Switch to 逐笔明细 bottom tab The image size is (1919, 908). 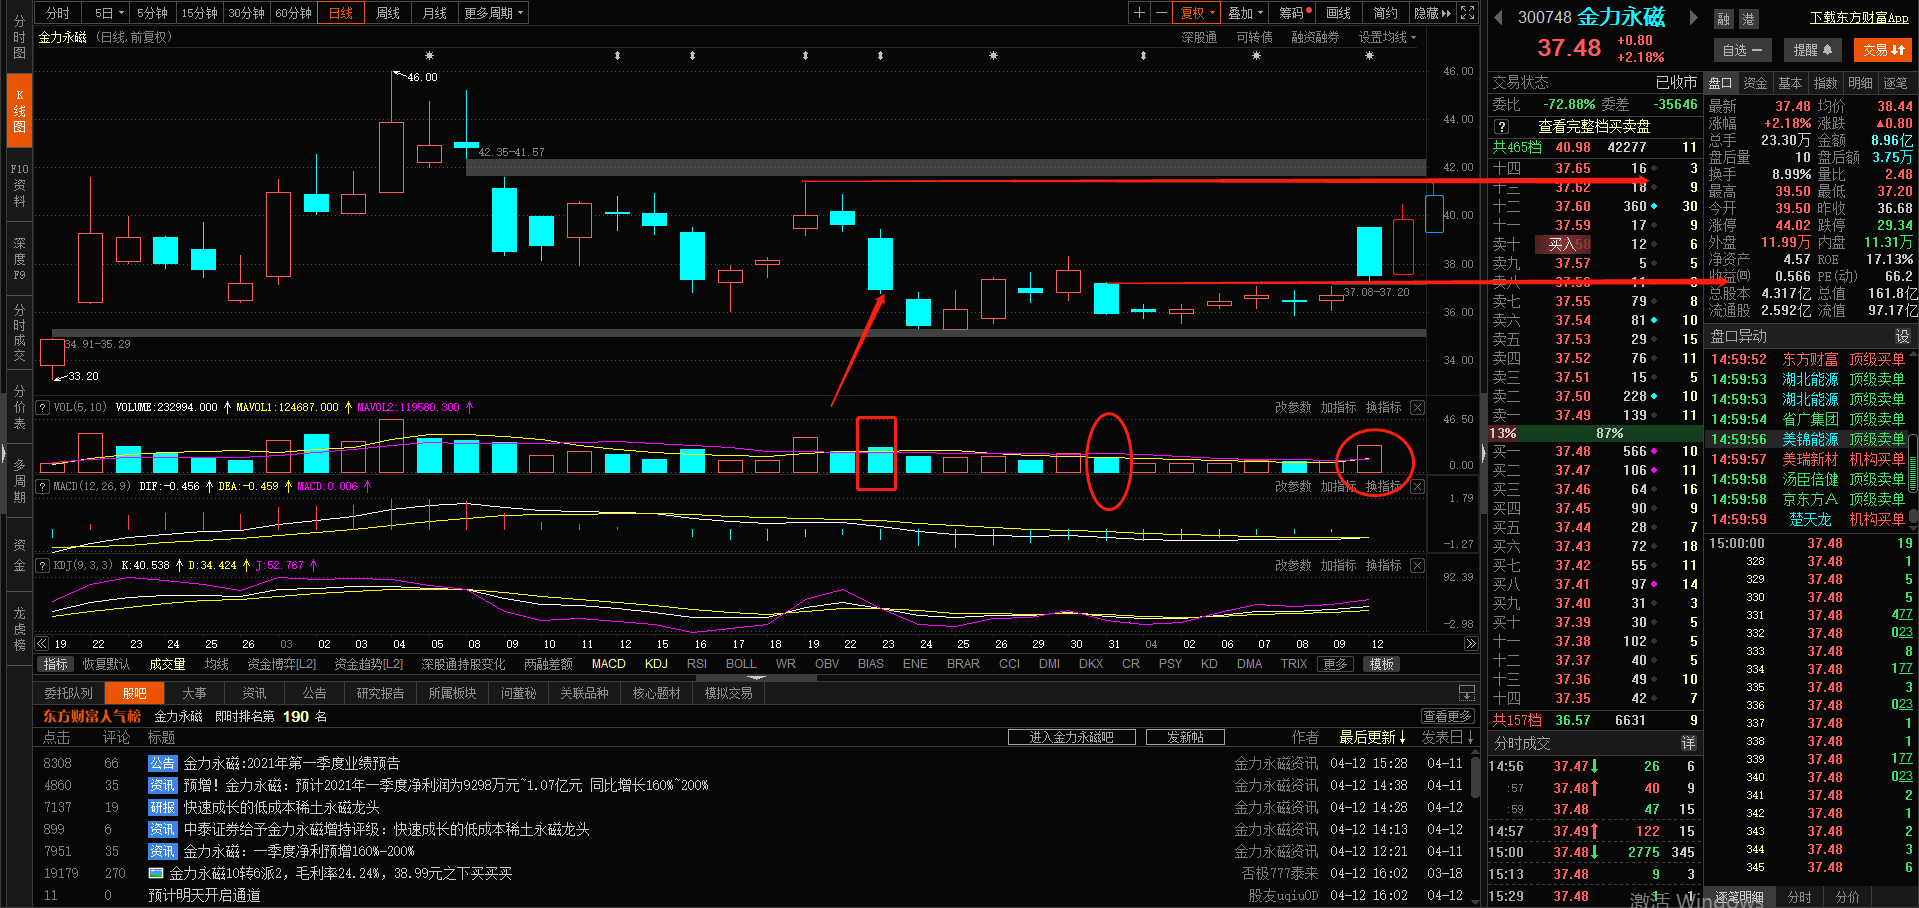click(x=1739, y=897)
